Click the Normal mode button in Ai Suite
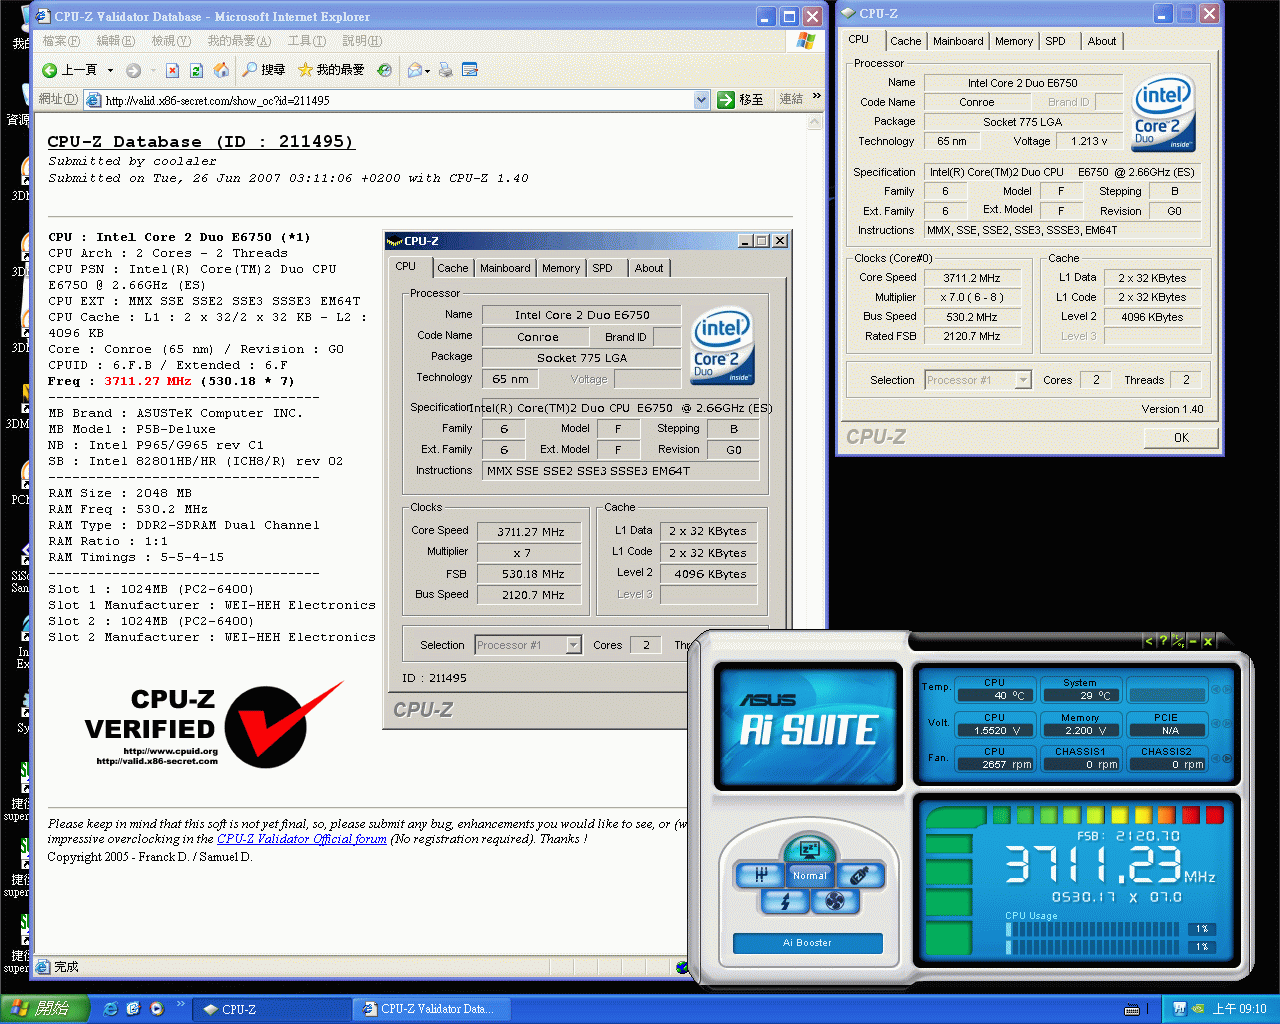This screenshot has height=1024, width=1280. tap(809, 876)
